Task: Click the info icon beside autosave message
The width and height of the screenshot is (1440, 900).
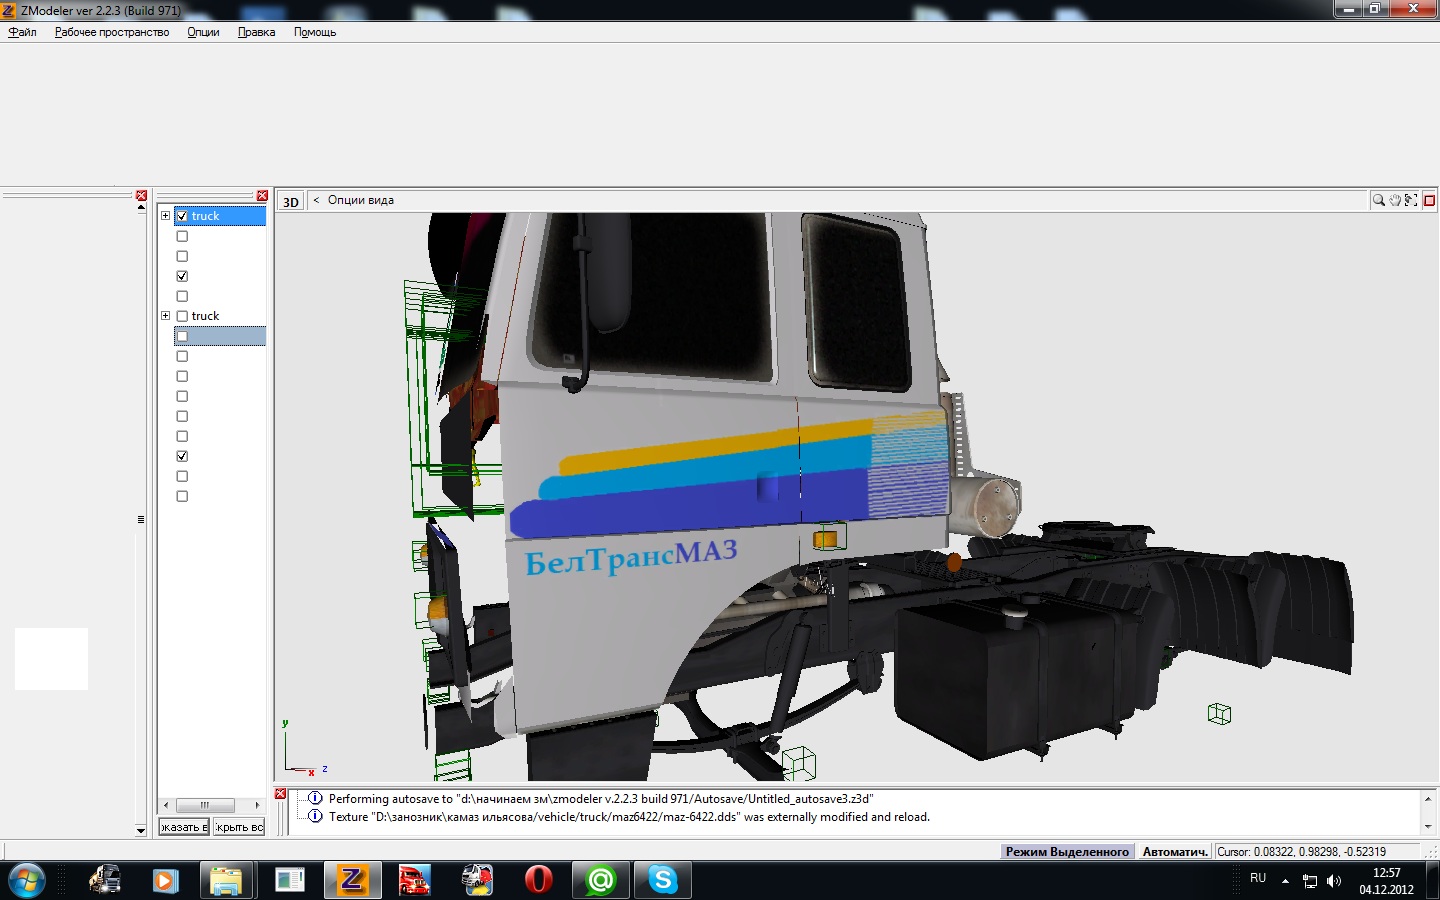Action: coord(315,798)
